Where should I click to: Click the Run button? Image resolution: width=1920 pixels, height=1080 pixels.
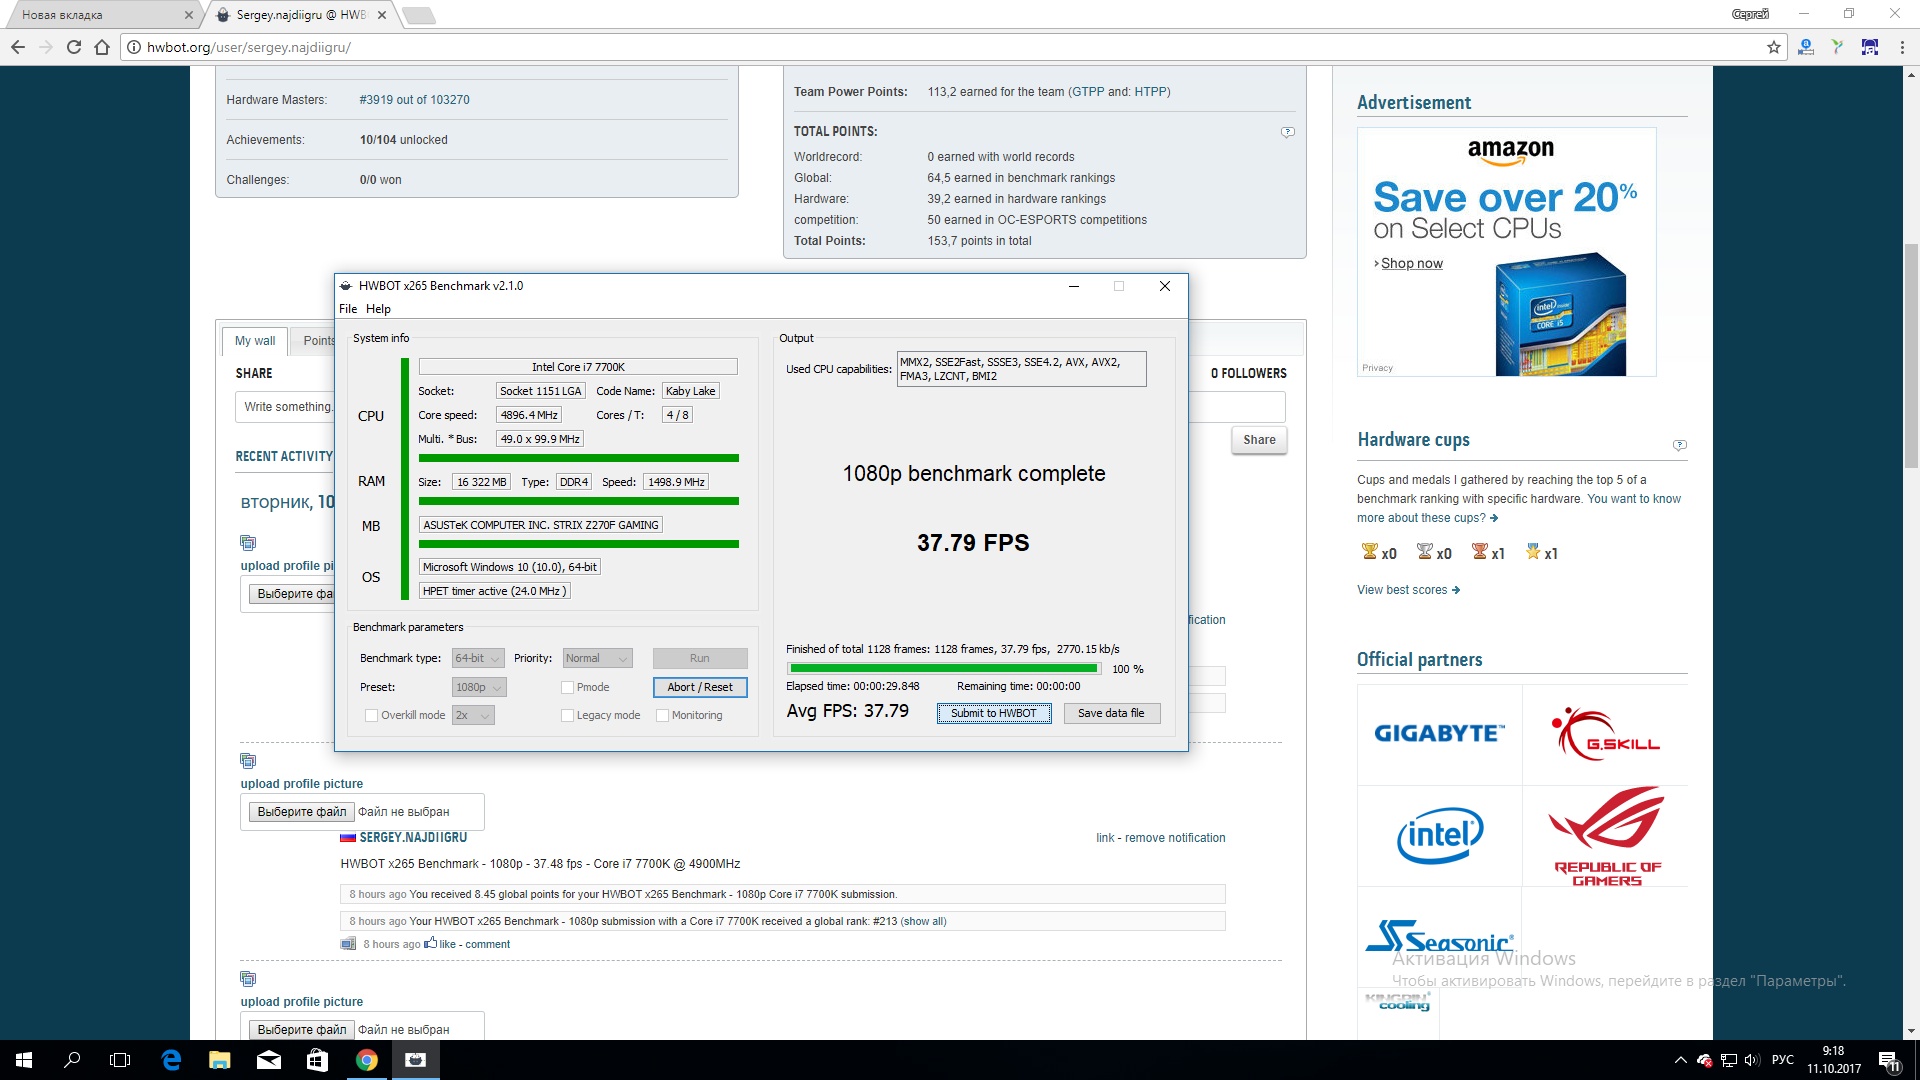[700, 658]
